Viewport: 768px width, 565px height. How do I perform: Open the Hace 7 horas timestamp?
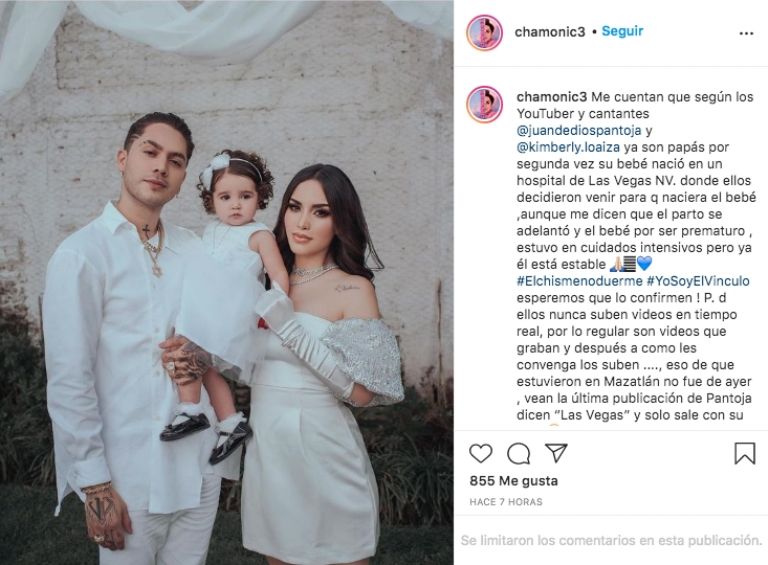(x=506, y=502)
